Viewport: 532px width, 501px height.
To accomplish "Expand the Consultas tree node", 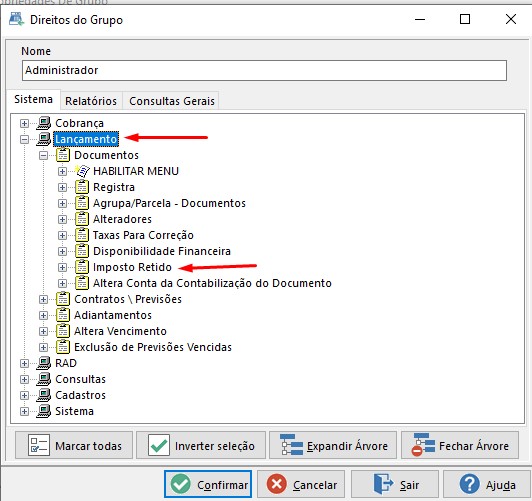I will coord(24,379).
